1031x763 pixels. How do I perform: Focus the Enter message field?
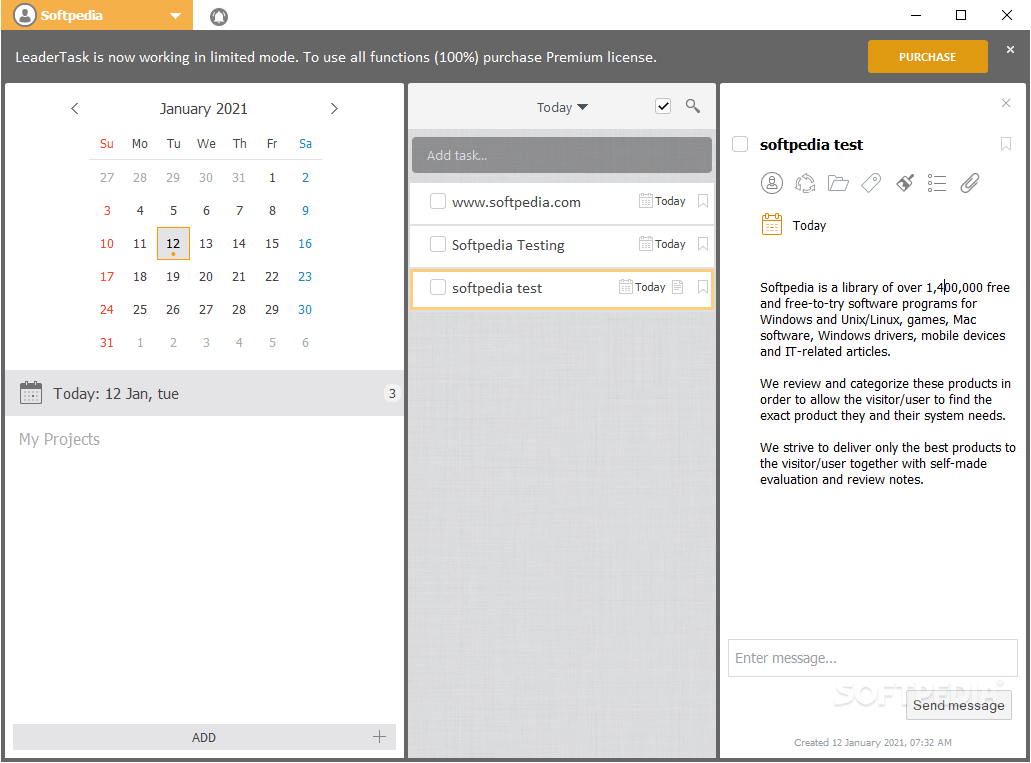(873, 658)
